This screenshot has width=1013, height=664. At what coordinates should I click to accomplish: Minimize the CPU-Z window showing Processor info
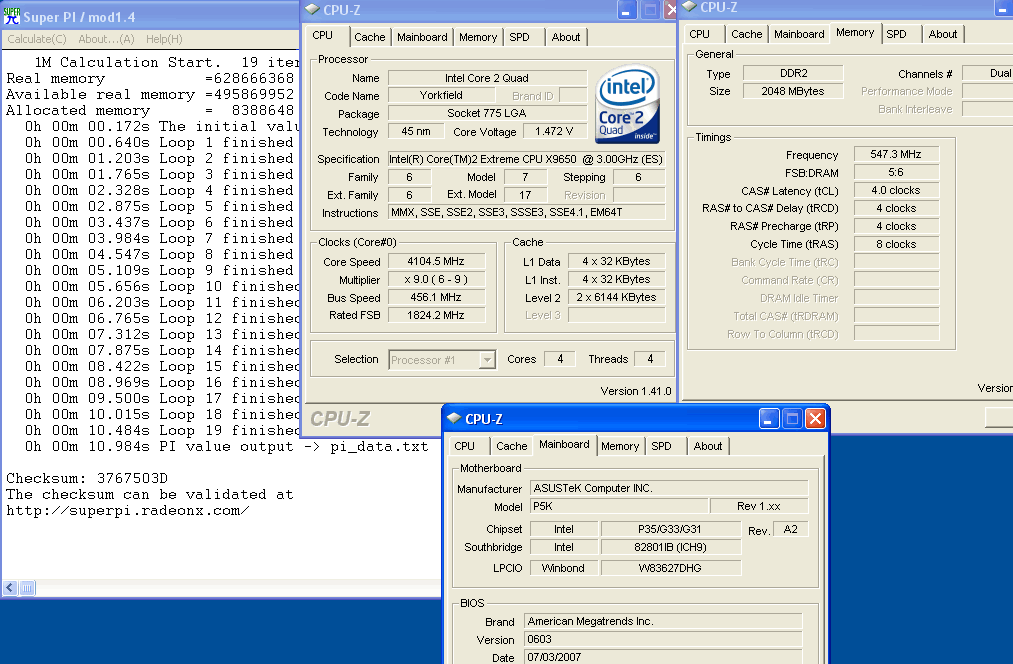click(x=627, y=10)
